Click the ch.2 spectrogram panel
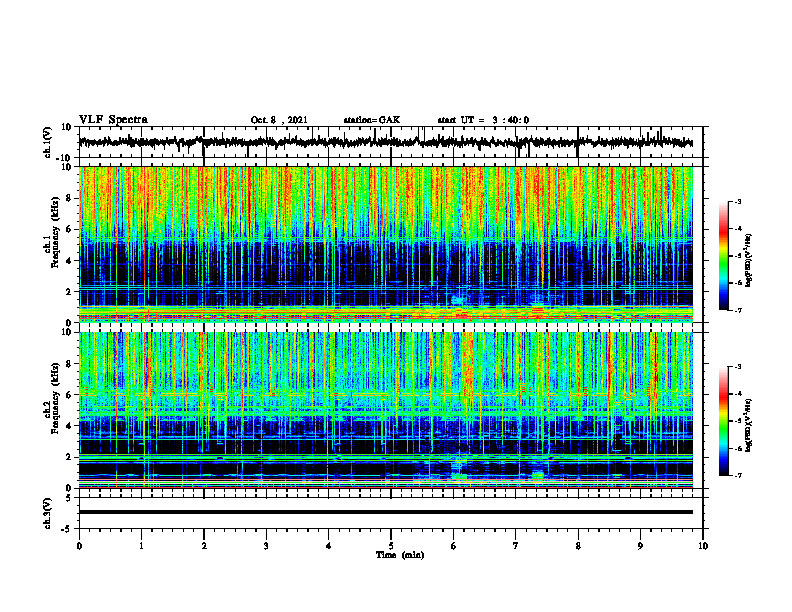Image resolution: width=792 pixels, height=612 pixels. tap(385, 410)
